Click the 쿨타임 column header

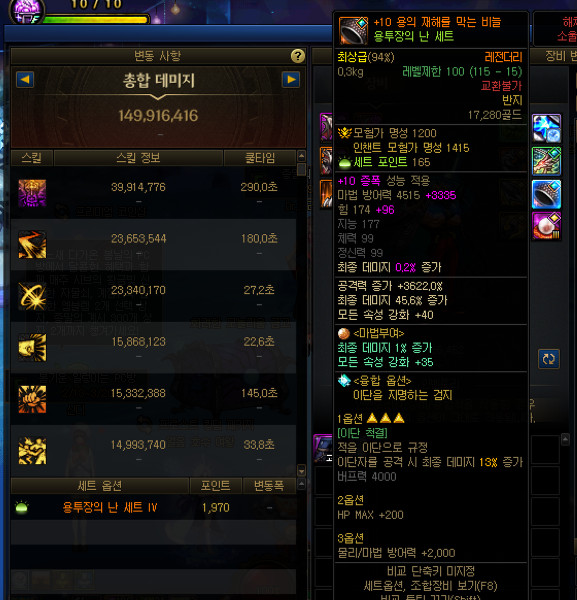tap(260, 158)
